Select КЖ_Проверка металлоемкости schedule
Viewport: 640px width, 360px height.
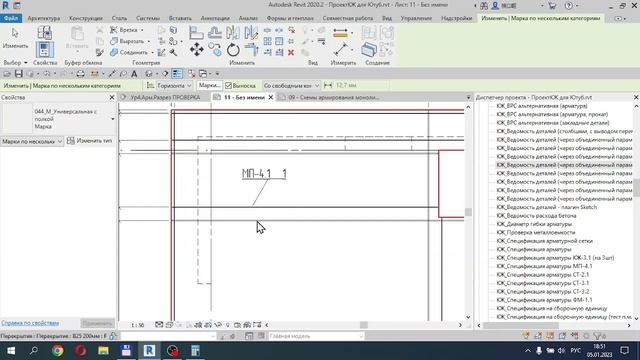536,232
